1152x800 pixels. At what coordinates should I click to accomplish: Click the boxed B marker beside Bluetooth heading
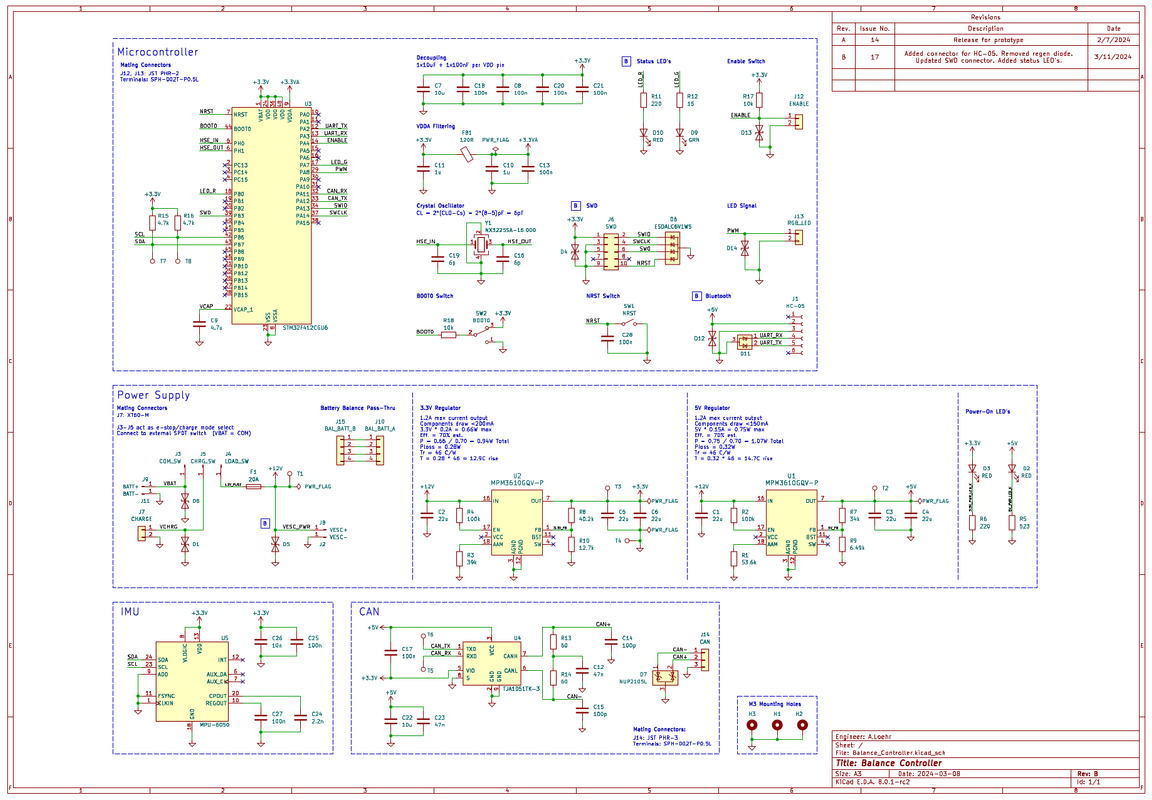[696, 296]
